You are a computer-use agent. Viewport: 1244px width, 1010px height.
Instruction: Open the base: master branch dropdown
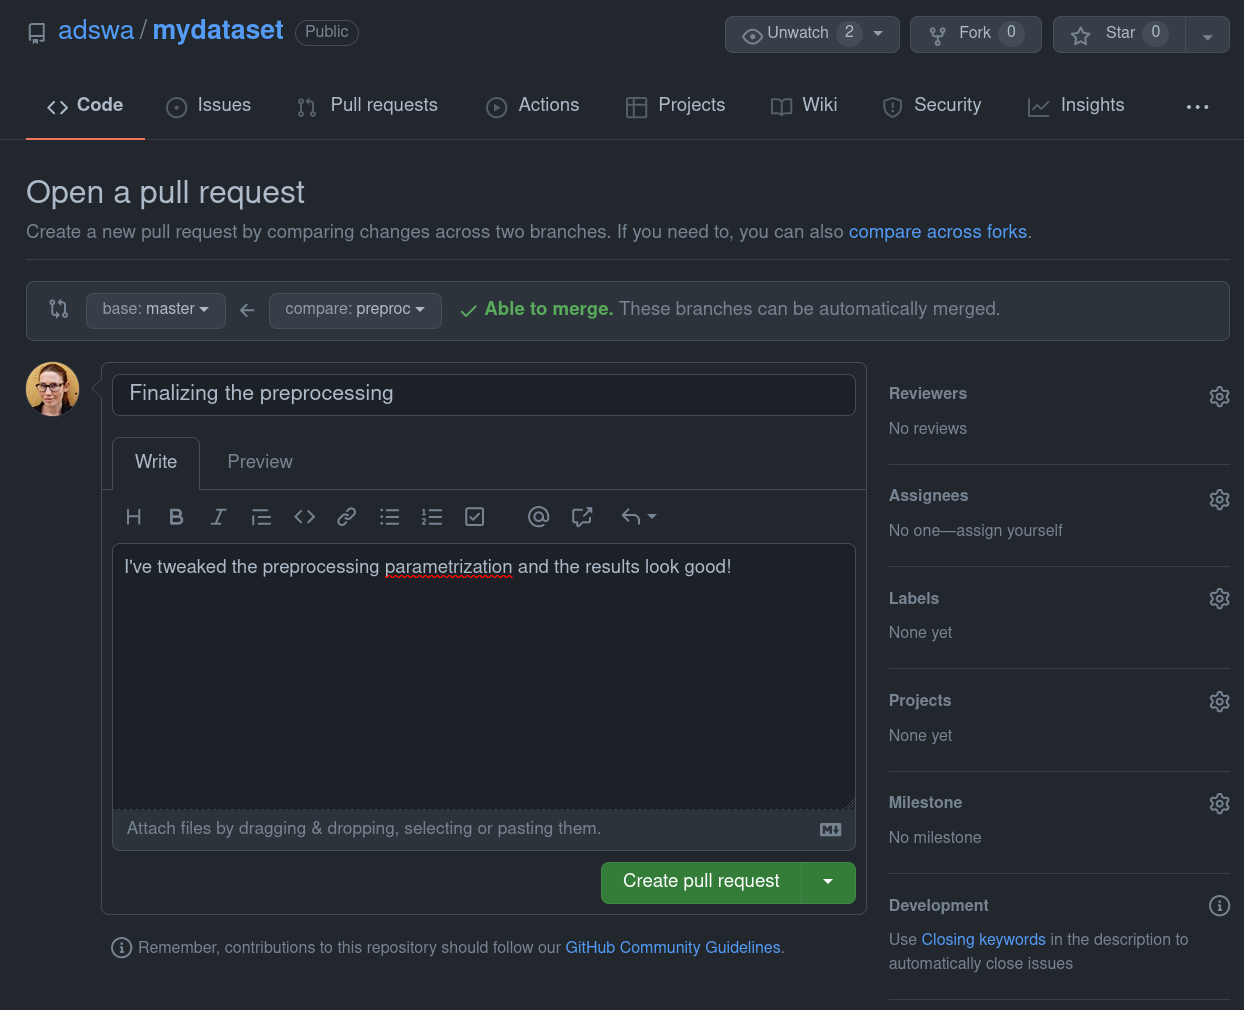155,310
